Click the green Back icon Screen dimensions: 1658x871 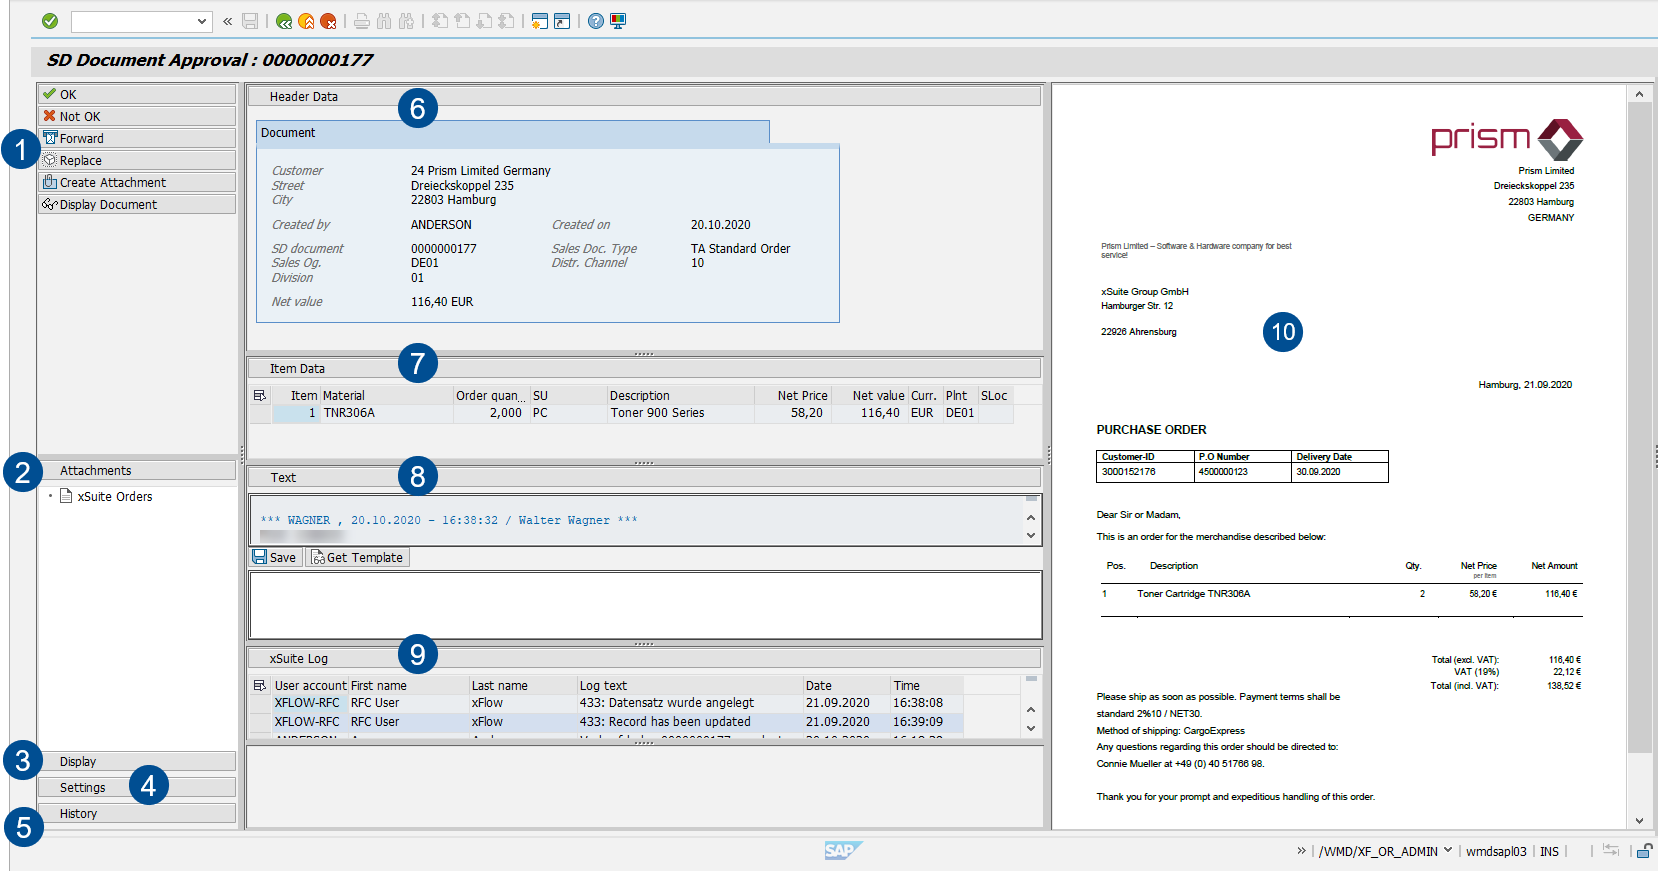[x=284, y=21]
